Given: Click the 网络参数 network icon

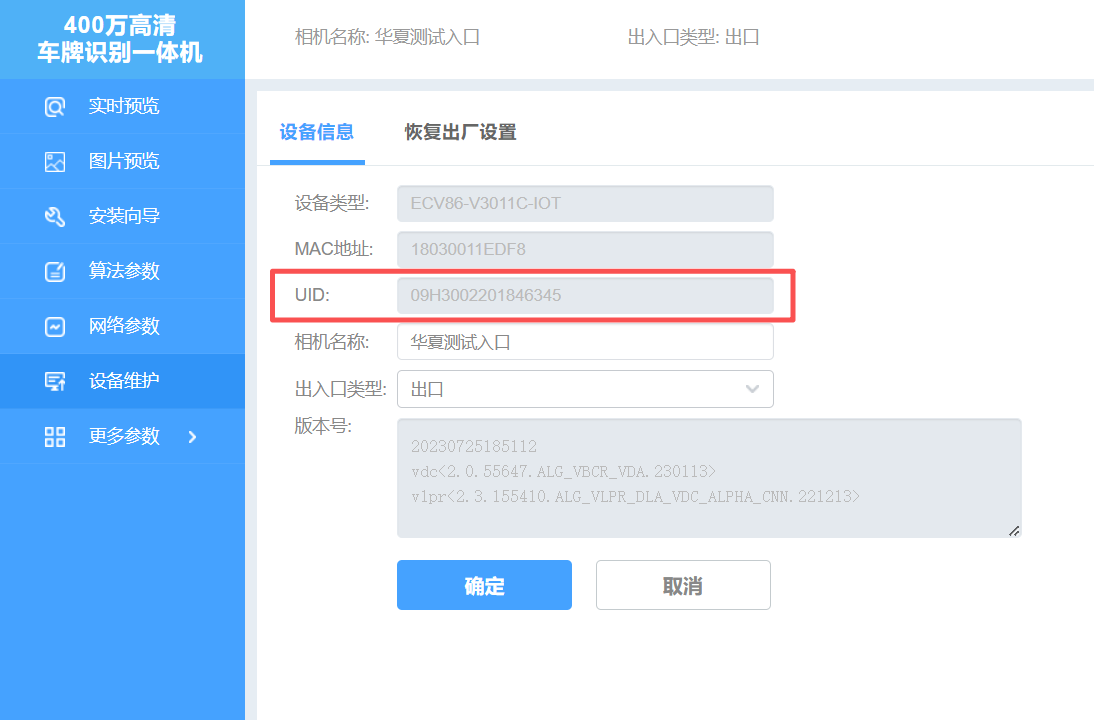Looking at the screenshot, I should point(55,327).
